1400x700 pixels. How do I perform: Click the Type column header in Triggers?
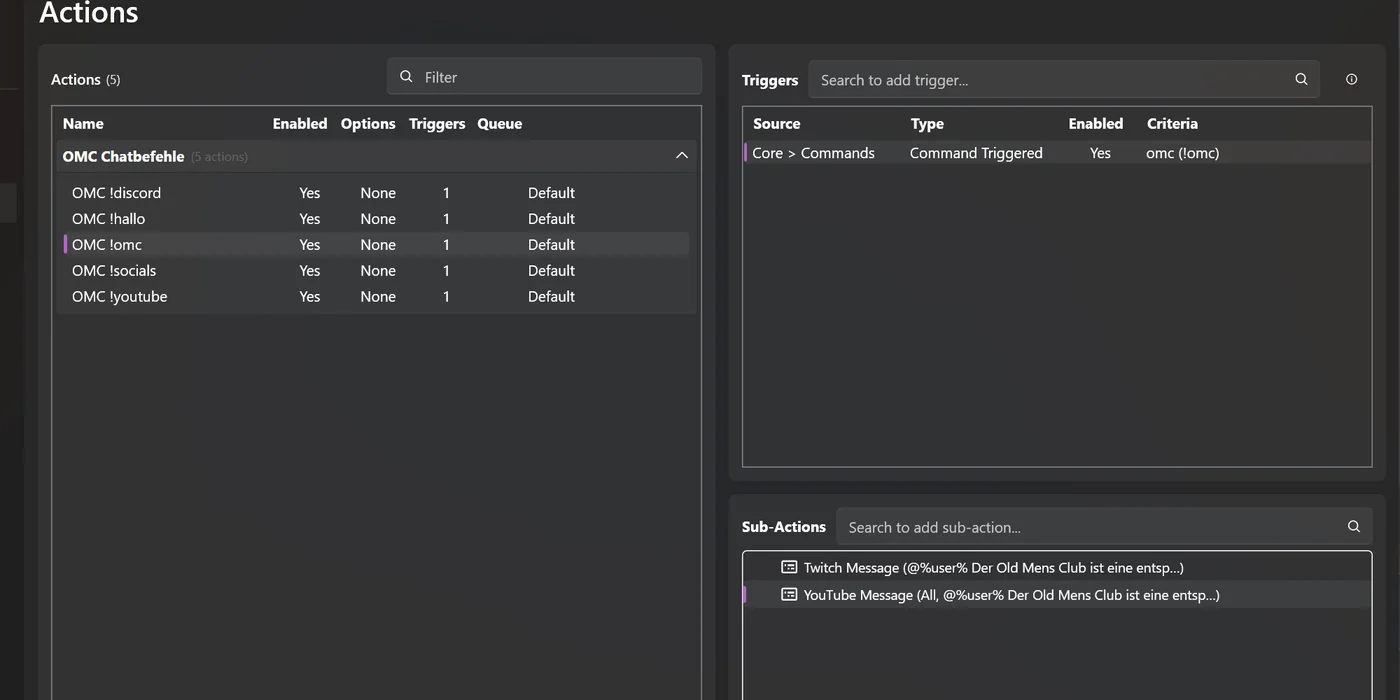pyautogui.click(x=927, y=124)
